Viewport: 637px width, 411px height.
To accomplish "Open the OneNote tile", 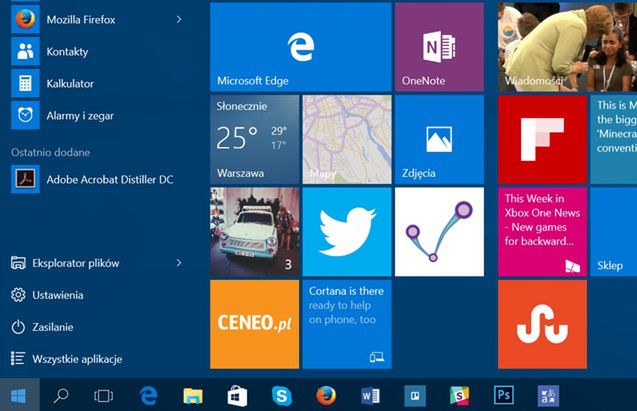I will (x=439, y=47).
